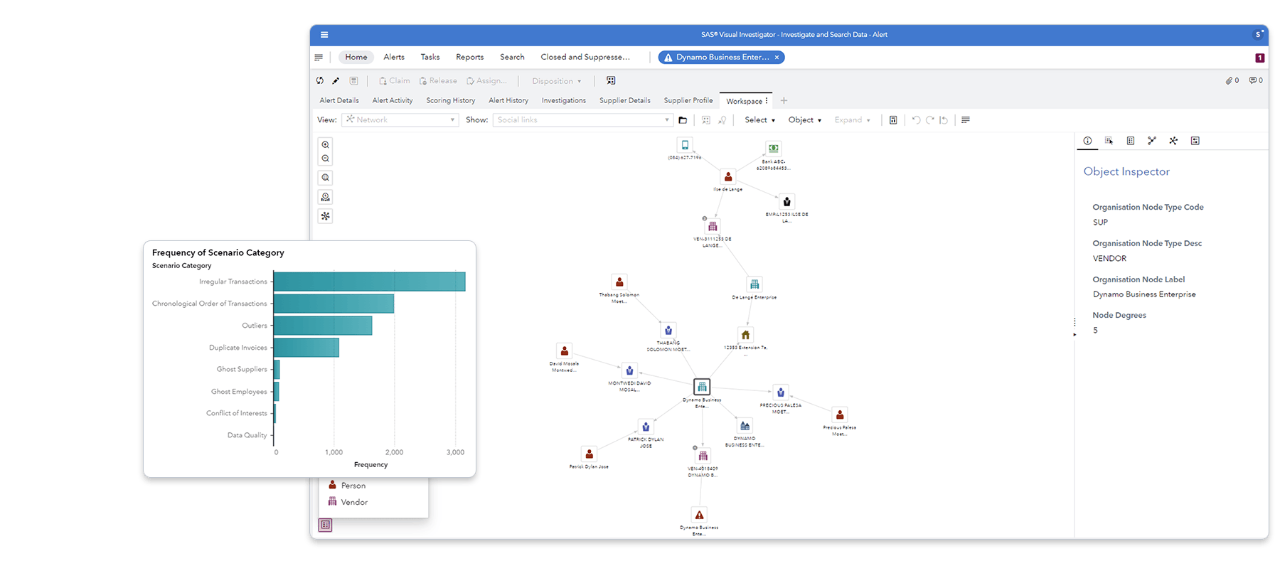The width and height of the screenshot is (1280, 561).
Task: Open the Workspace tab options menu (three dots)
Action: [767, 101]
